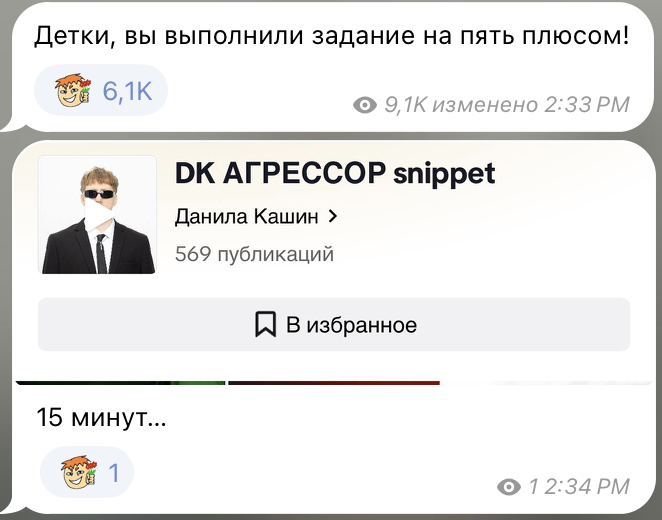
Task: Expand the chevron next to Данила Кашин
Action: [x=333, y=217]
